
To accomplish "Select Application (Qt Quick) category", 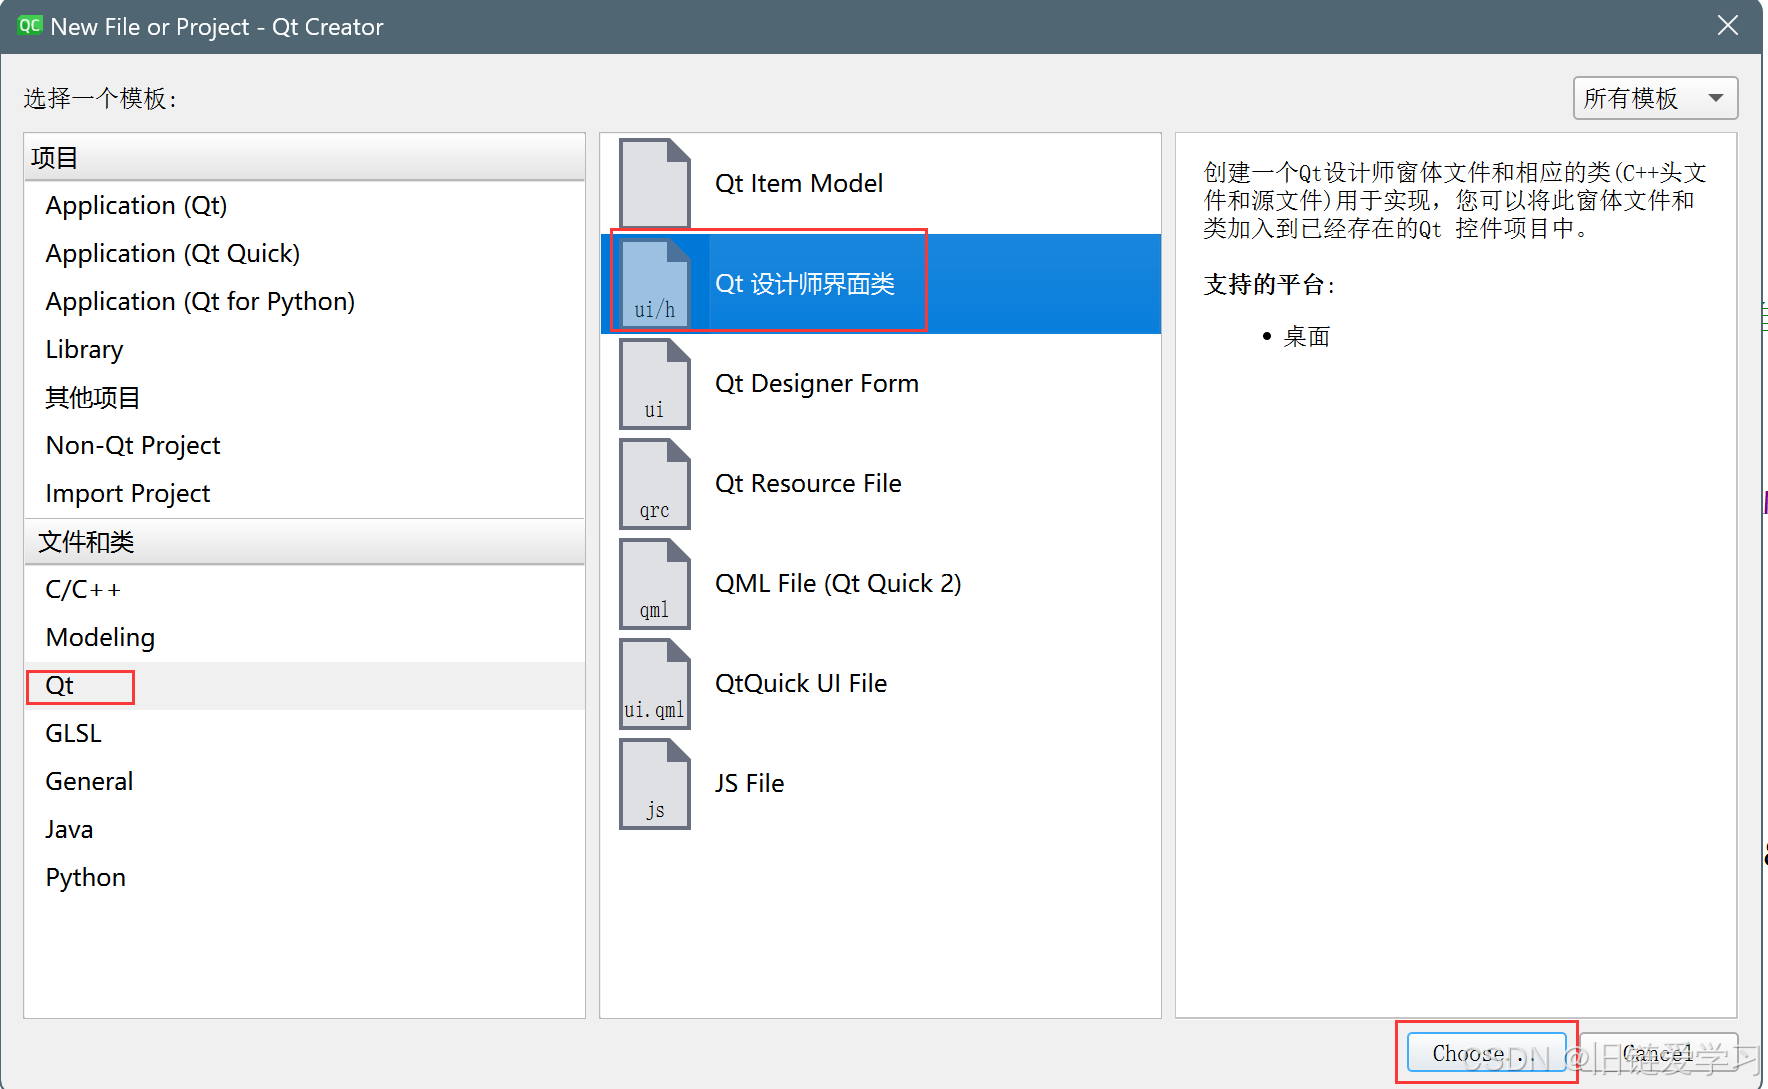I will click(304, 253).
